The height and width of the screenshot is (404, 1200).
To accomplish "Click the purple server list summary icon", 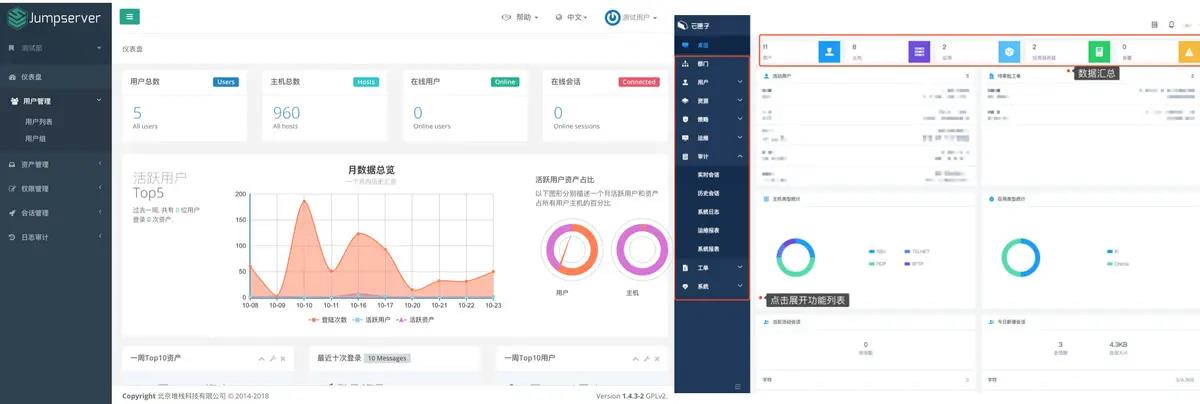I will [919, 51].
